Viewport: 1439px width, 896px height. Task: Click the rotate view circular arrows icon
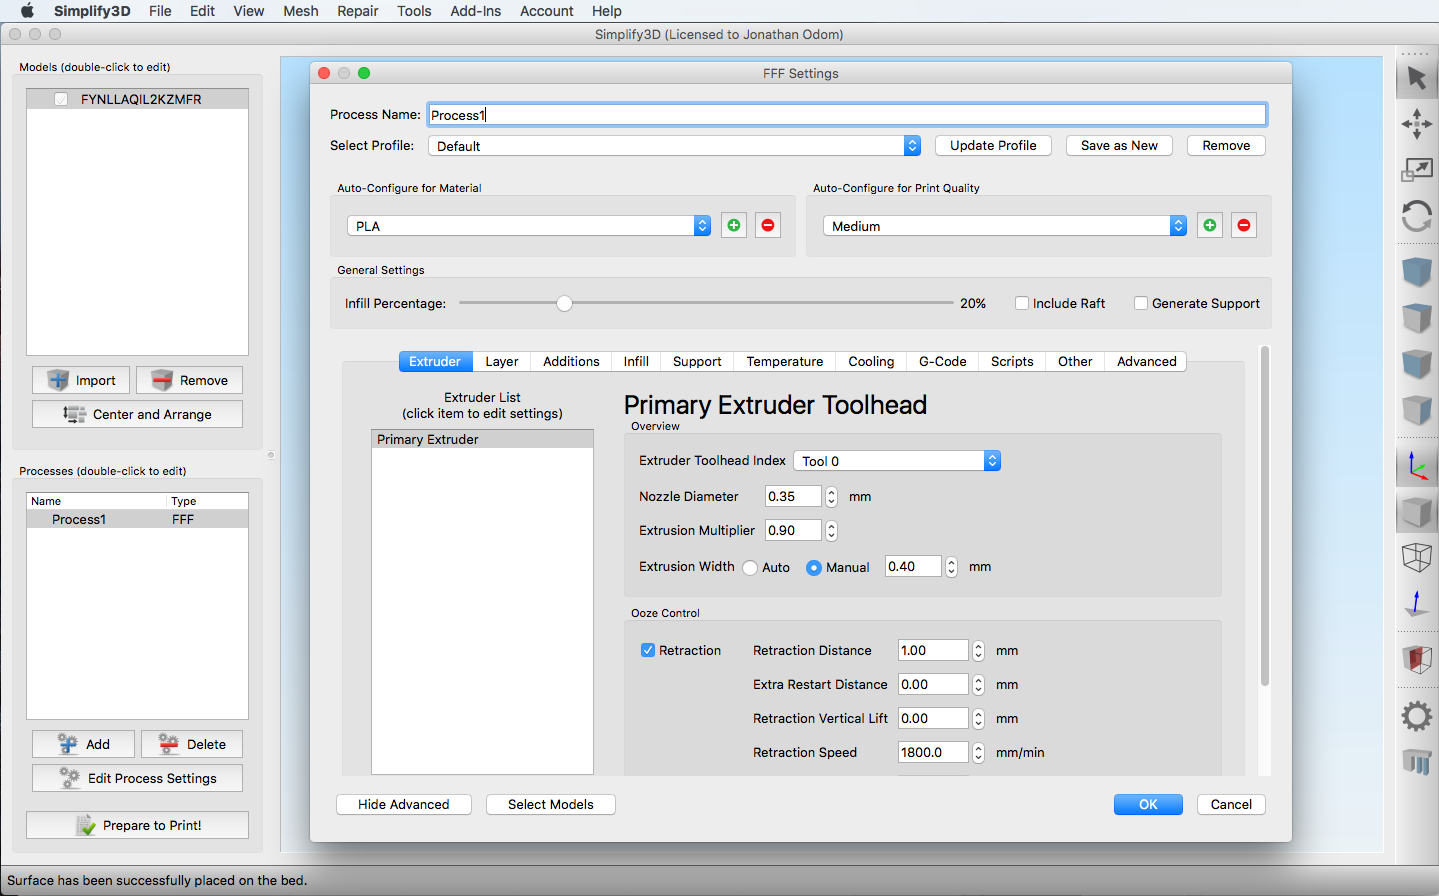point(1416,216)
